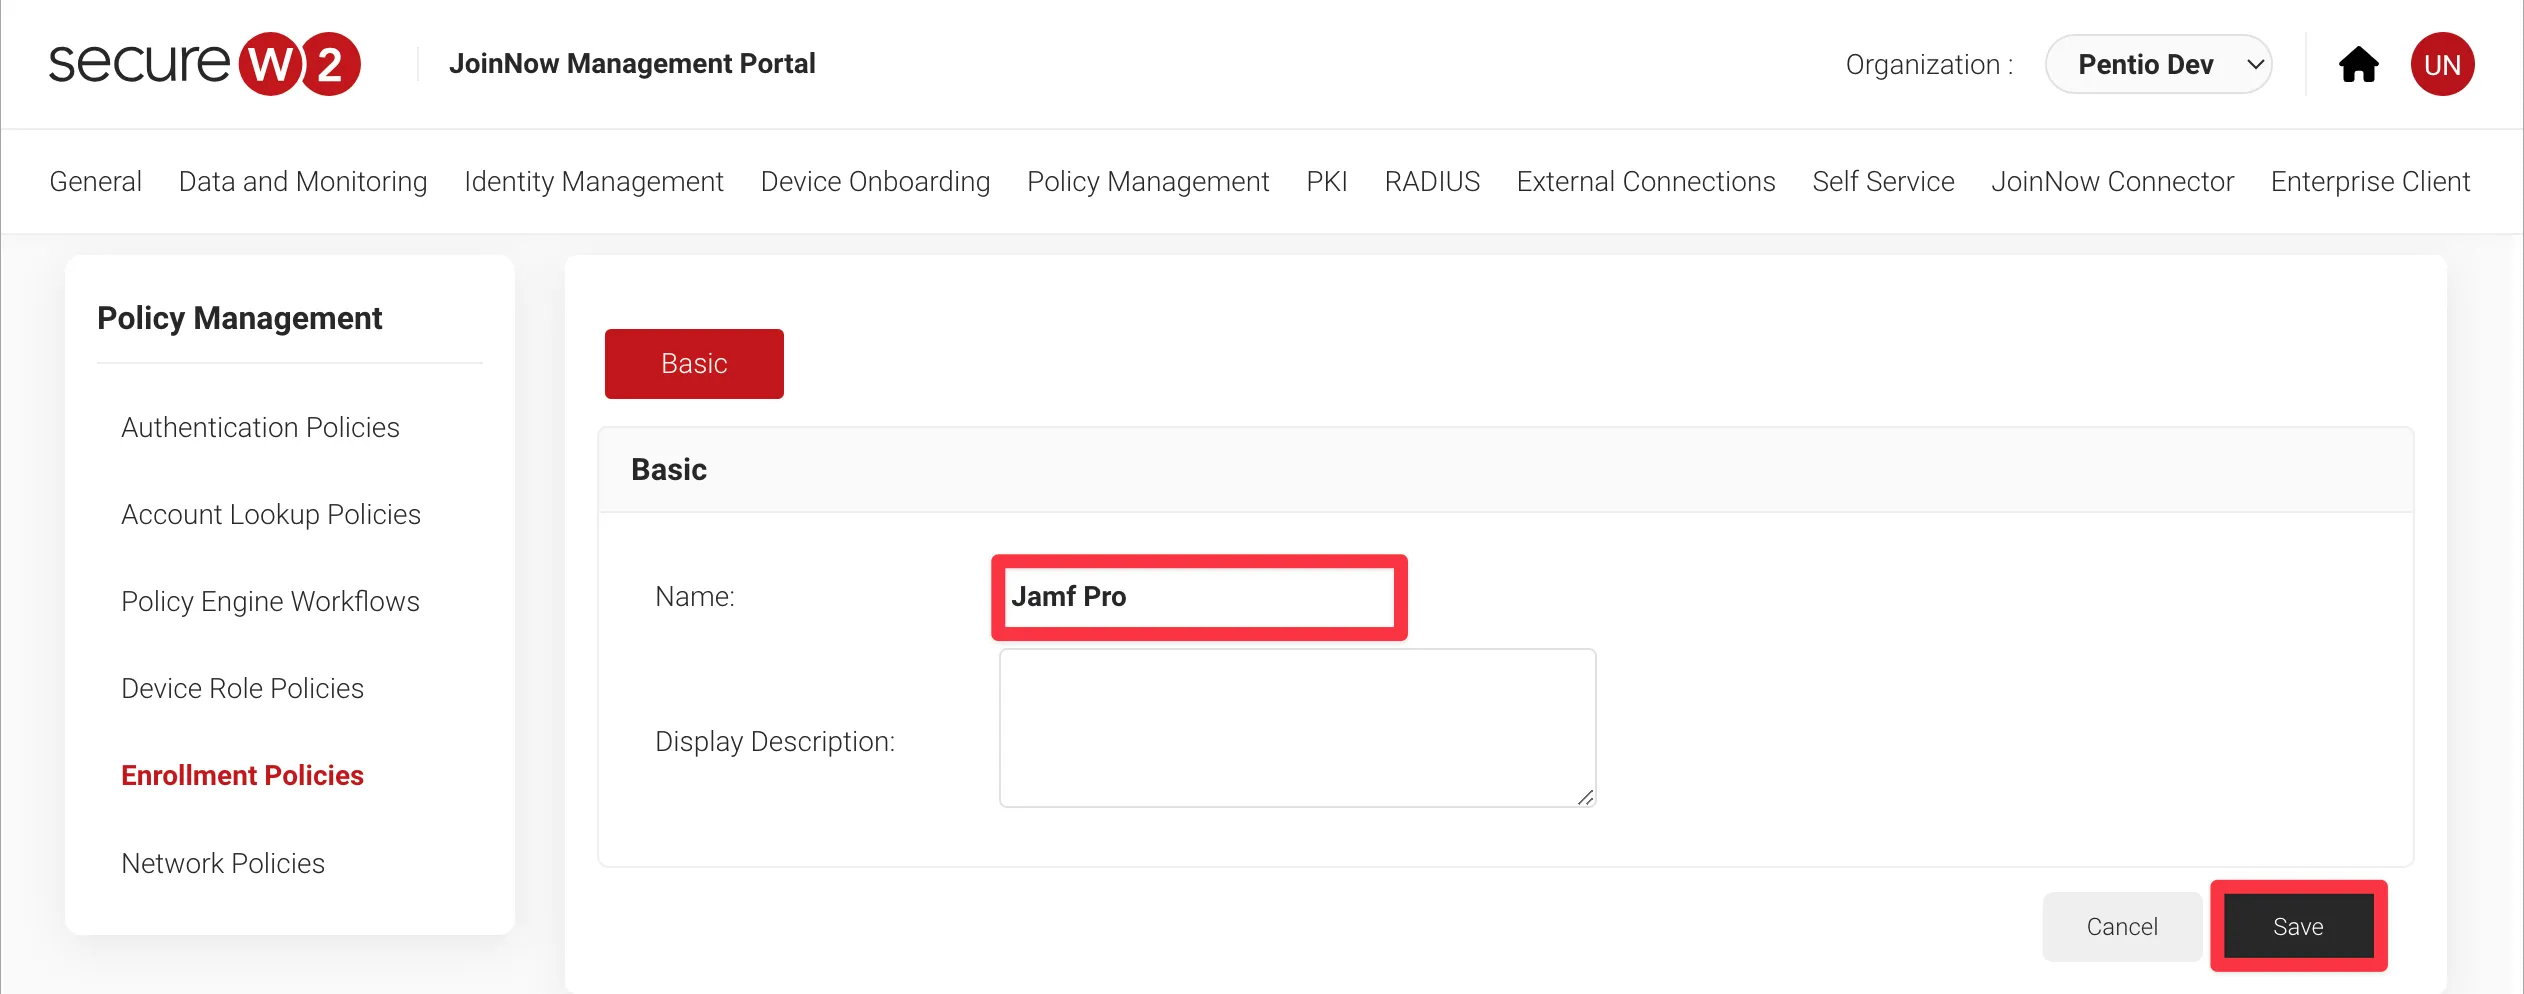Open Data and Monitoring menu

pyautogui.click(x=303, y=181)
